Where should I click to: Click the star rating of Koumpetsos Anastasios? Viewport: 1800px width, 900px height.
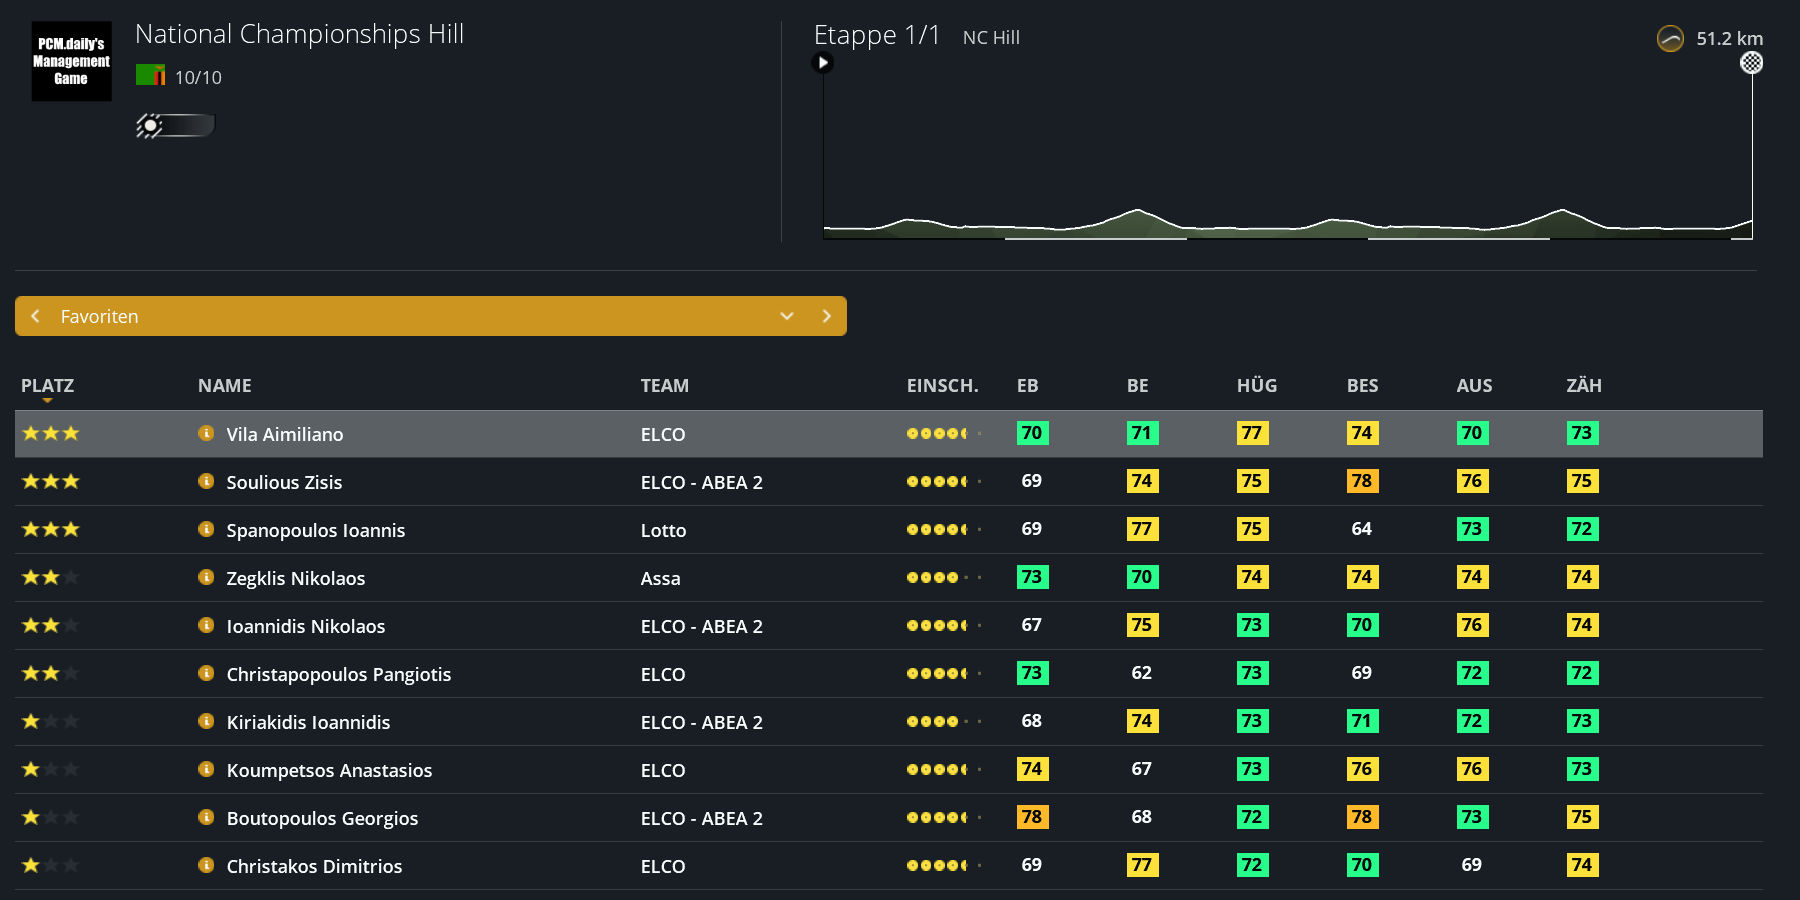[x=51, y=769]
